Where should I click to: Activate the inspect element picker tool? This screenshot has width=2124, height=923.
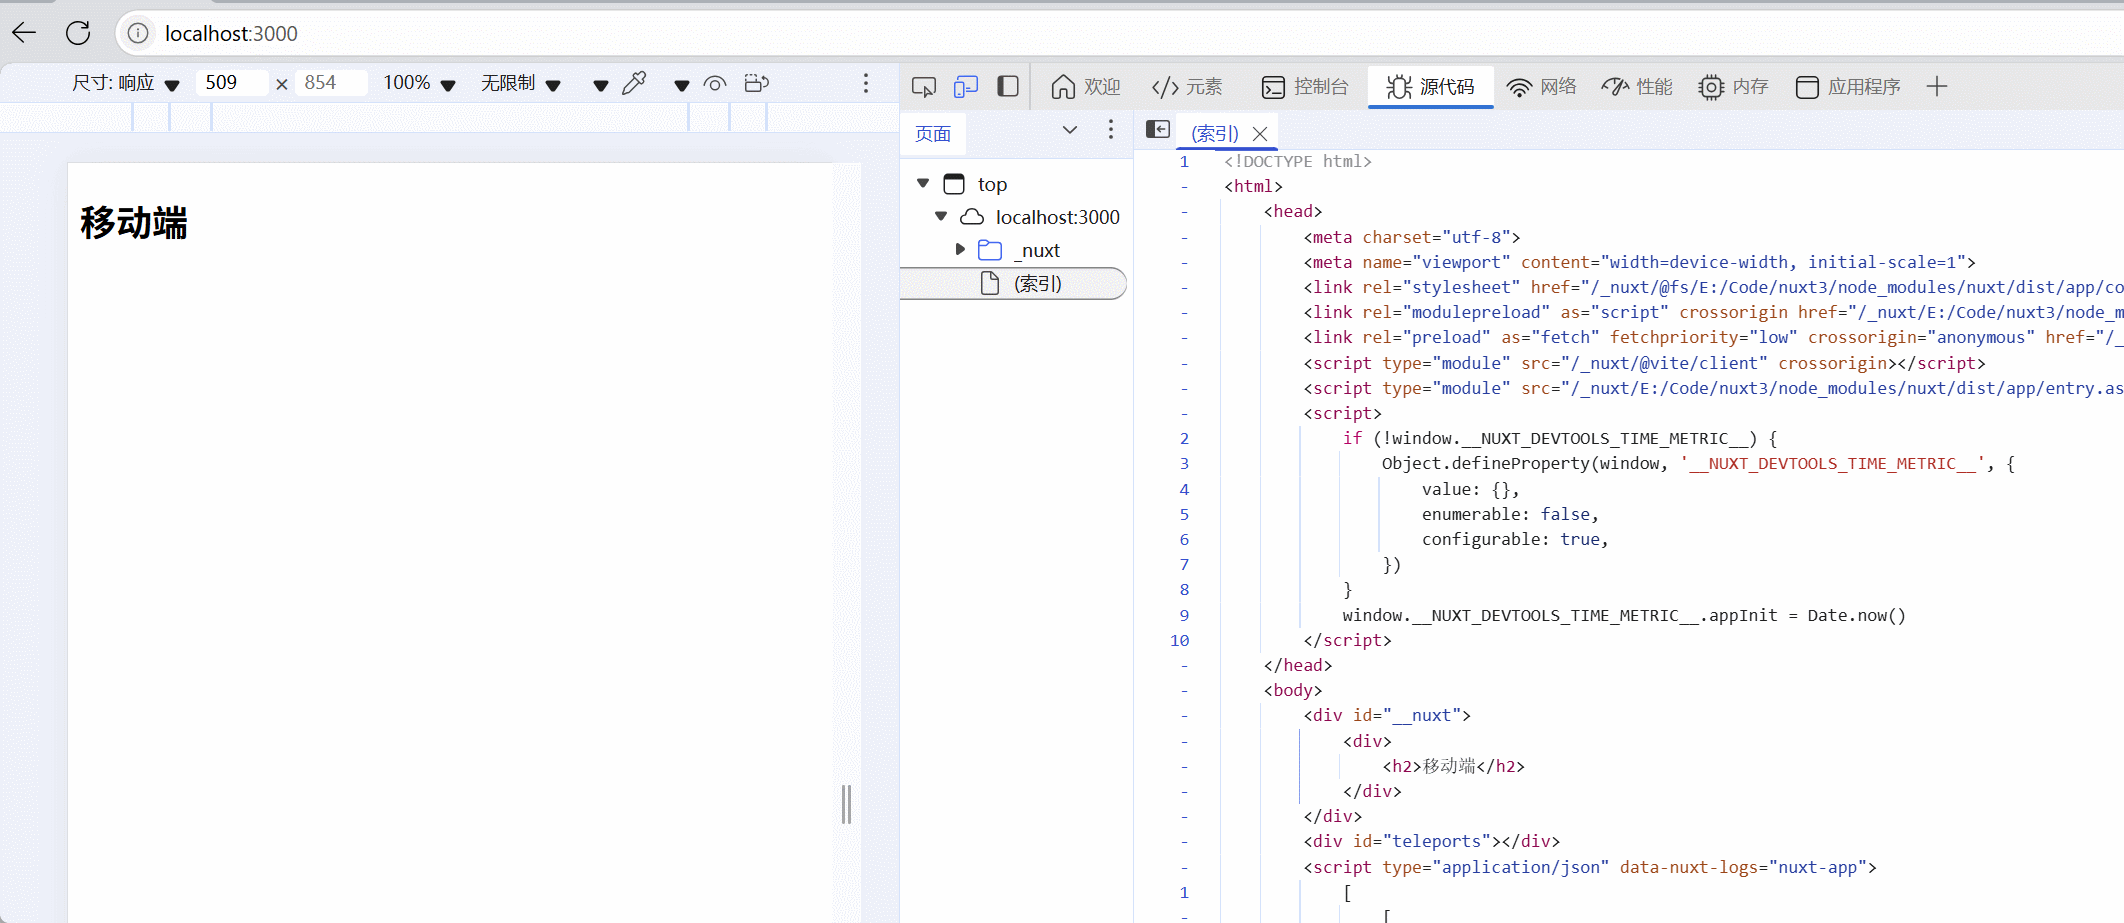click(924, 87)
